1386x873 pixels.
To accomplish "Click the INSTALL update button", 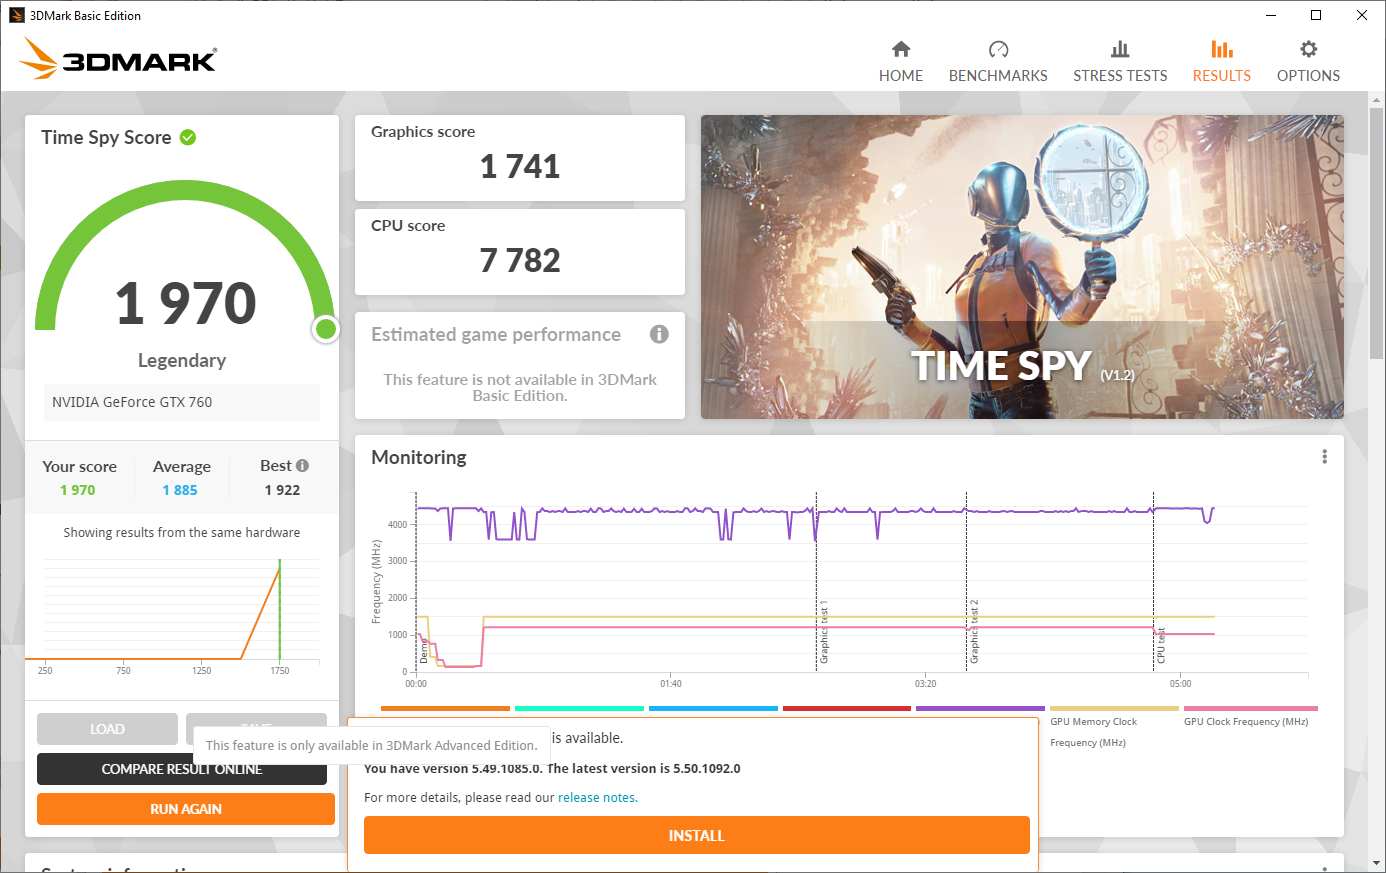I will [696, 835].
